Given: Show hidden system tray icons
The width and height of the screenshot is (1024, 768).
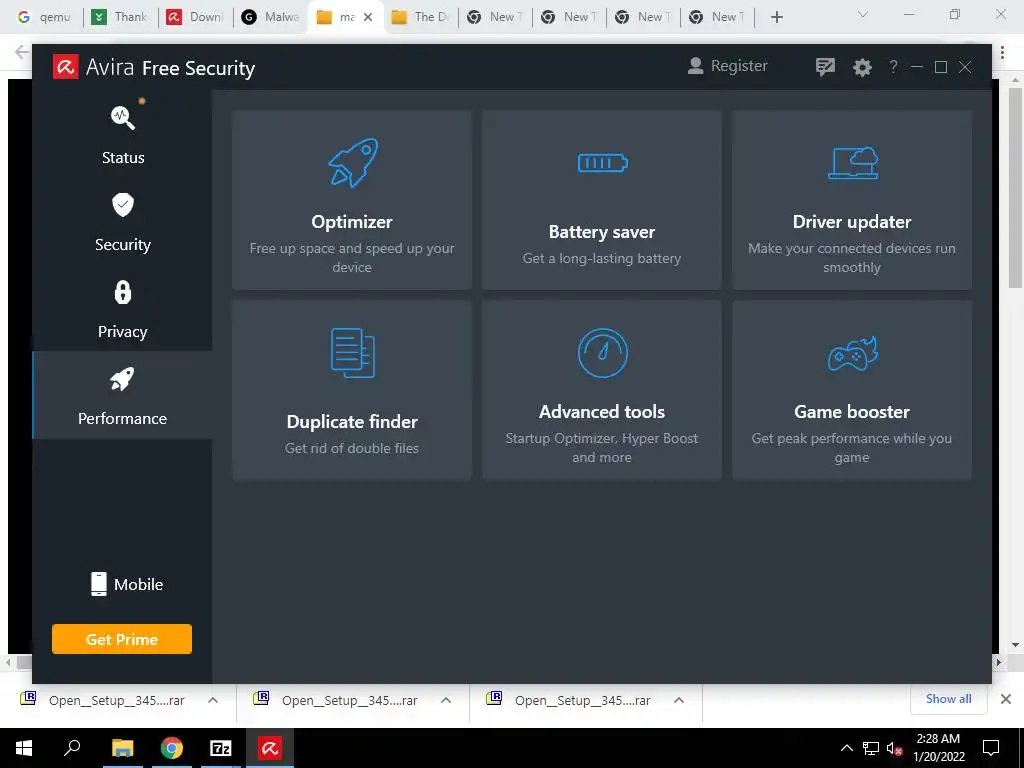Looking at the screenshot, I should [x=846, y=748].
